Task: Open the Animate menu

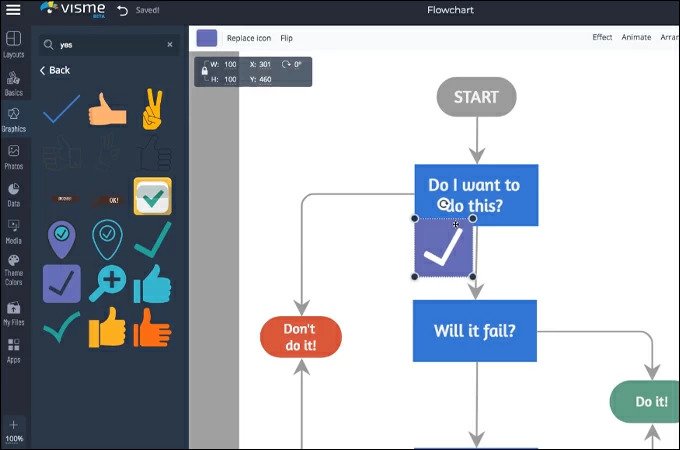Action: 636,38
